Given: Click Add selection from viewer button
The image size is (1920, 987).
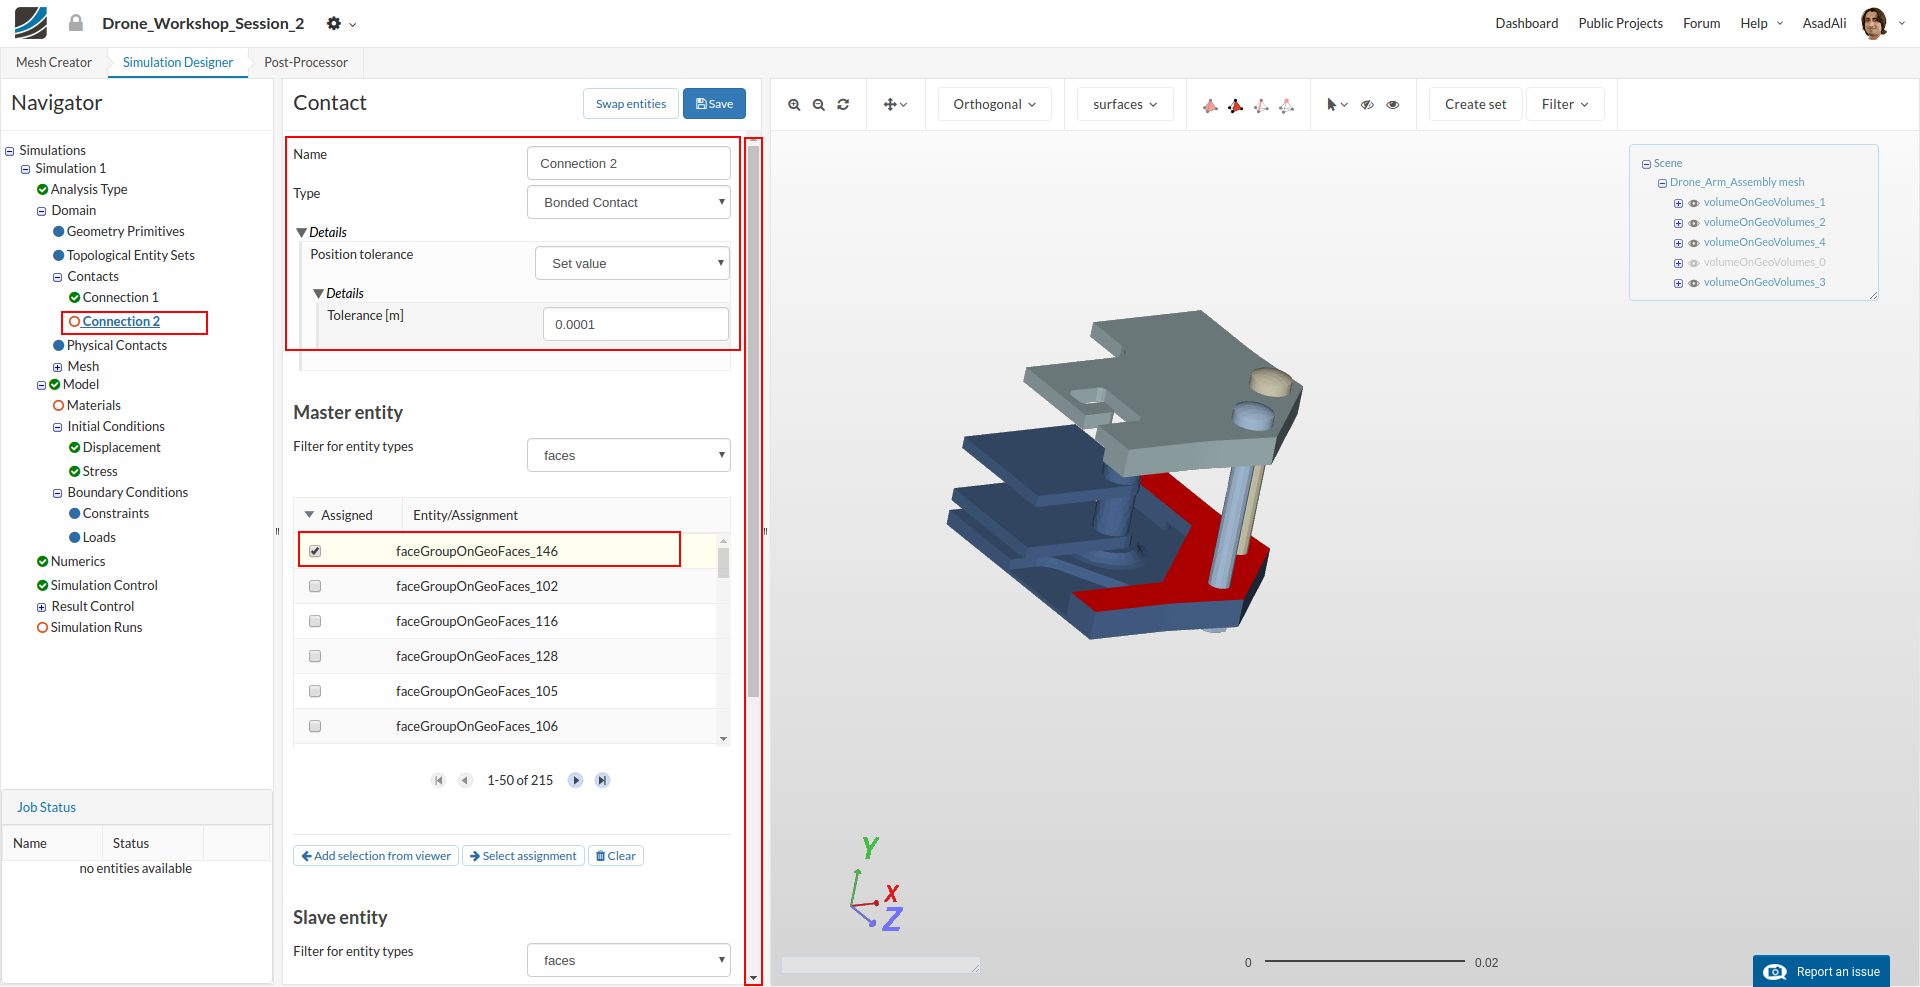Looking at the screenshot, I should coord(376,856).
